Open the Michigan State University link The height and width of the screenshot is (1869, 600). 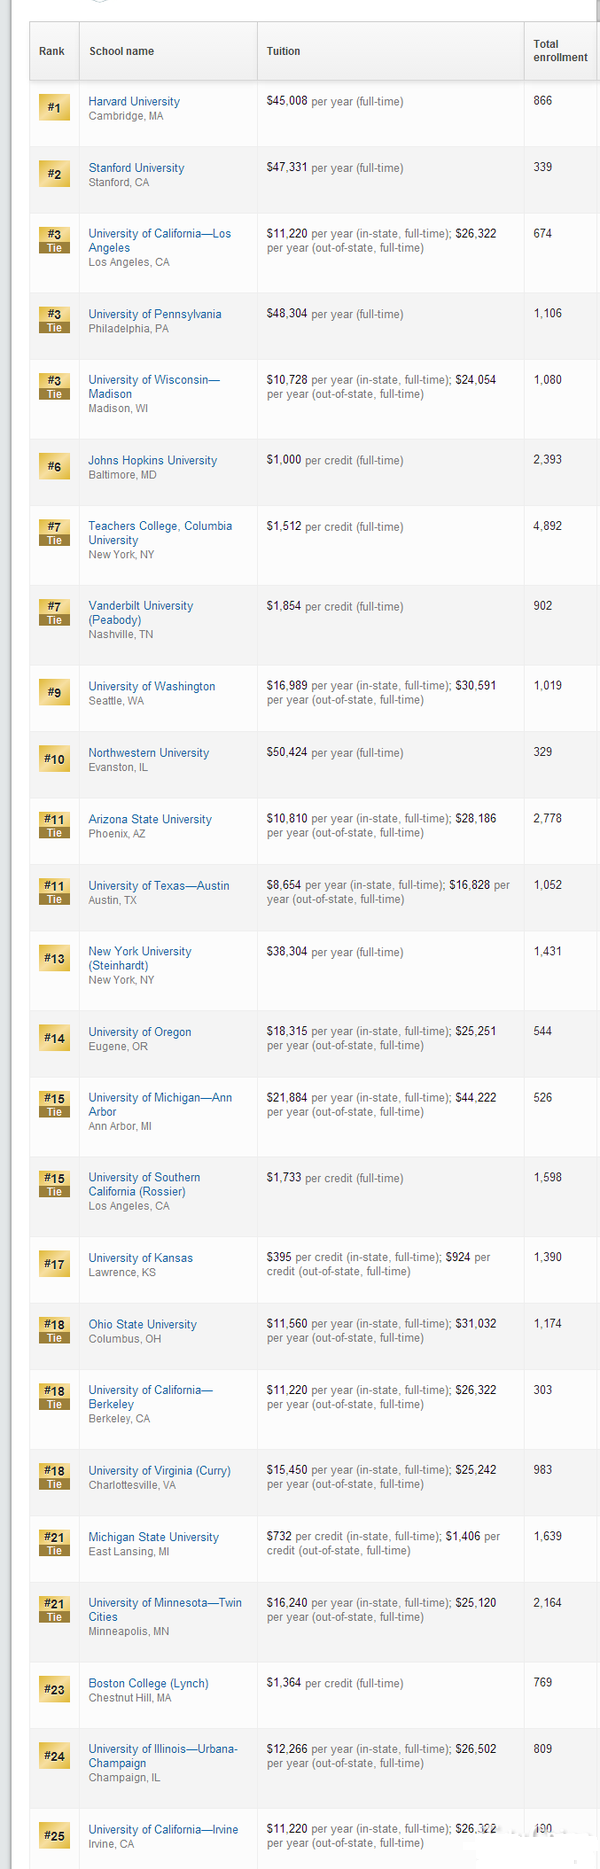(153, 1537)
